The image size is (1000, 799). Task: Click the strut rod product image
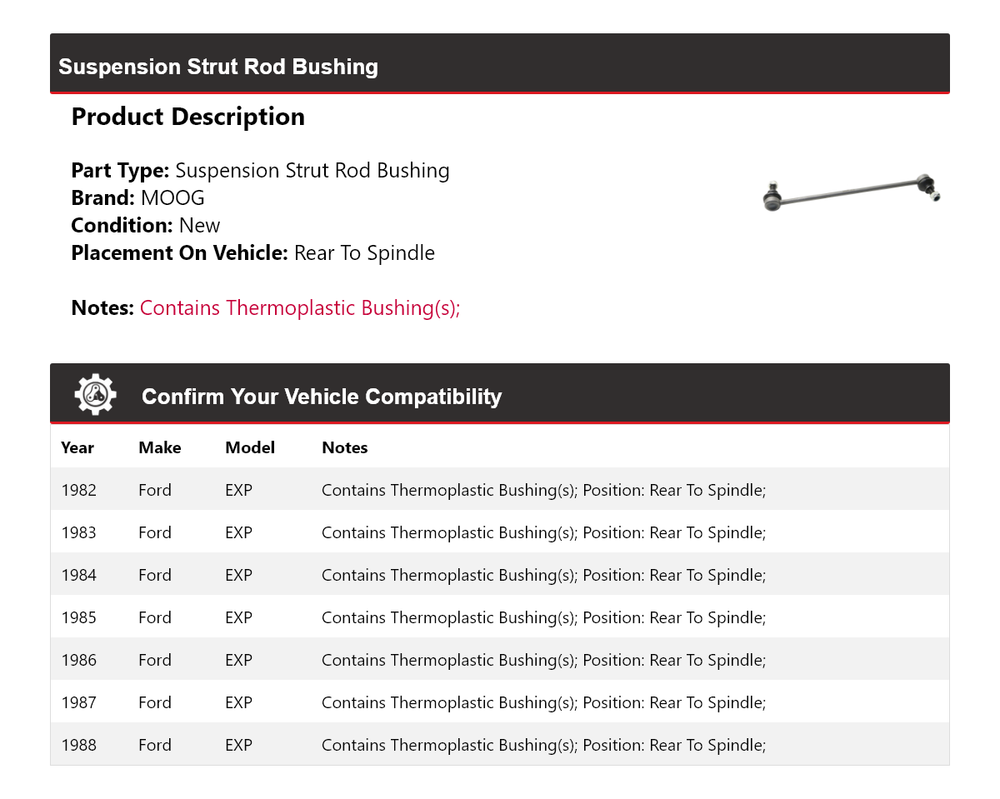[x=851, y=193]
